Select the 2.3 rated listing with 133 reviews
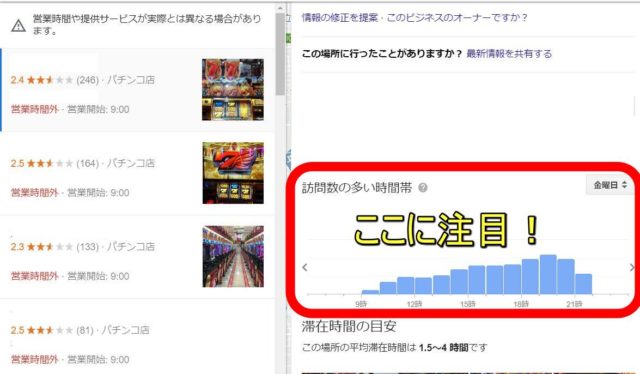The width and height of the screenshot is (640, 374). click(x=138, y=257)
